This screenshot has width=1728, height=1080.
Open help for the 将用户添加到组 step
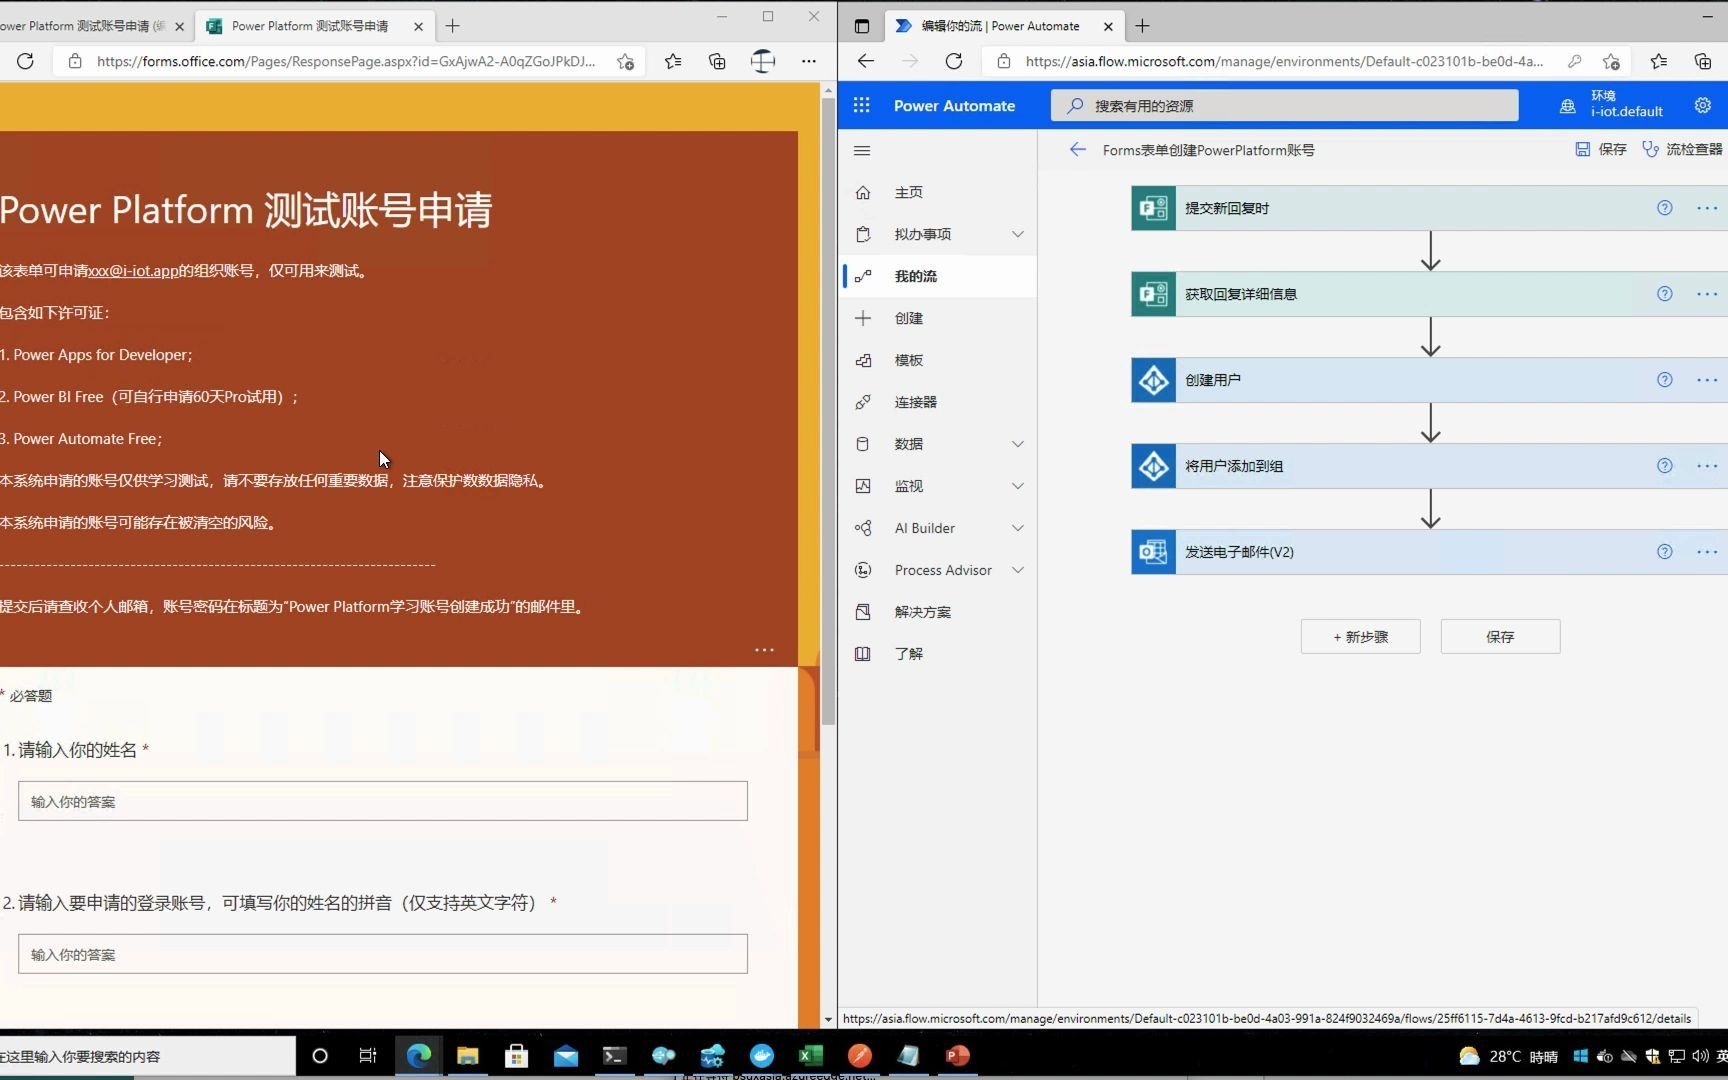pyautogui.click(x=1664, y=466)
